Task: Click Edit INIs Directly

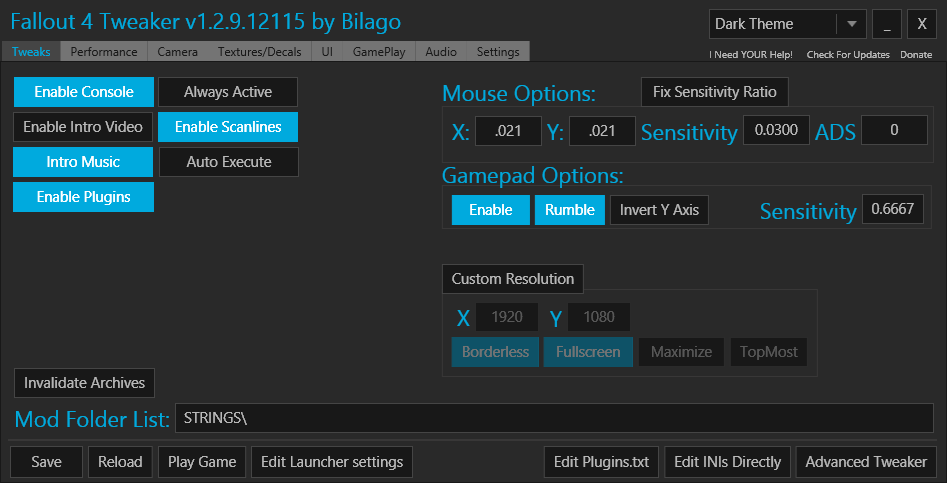Action: coord(727,462)
